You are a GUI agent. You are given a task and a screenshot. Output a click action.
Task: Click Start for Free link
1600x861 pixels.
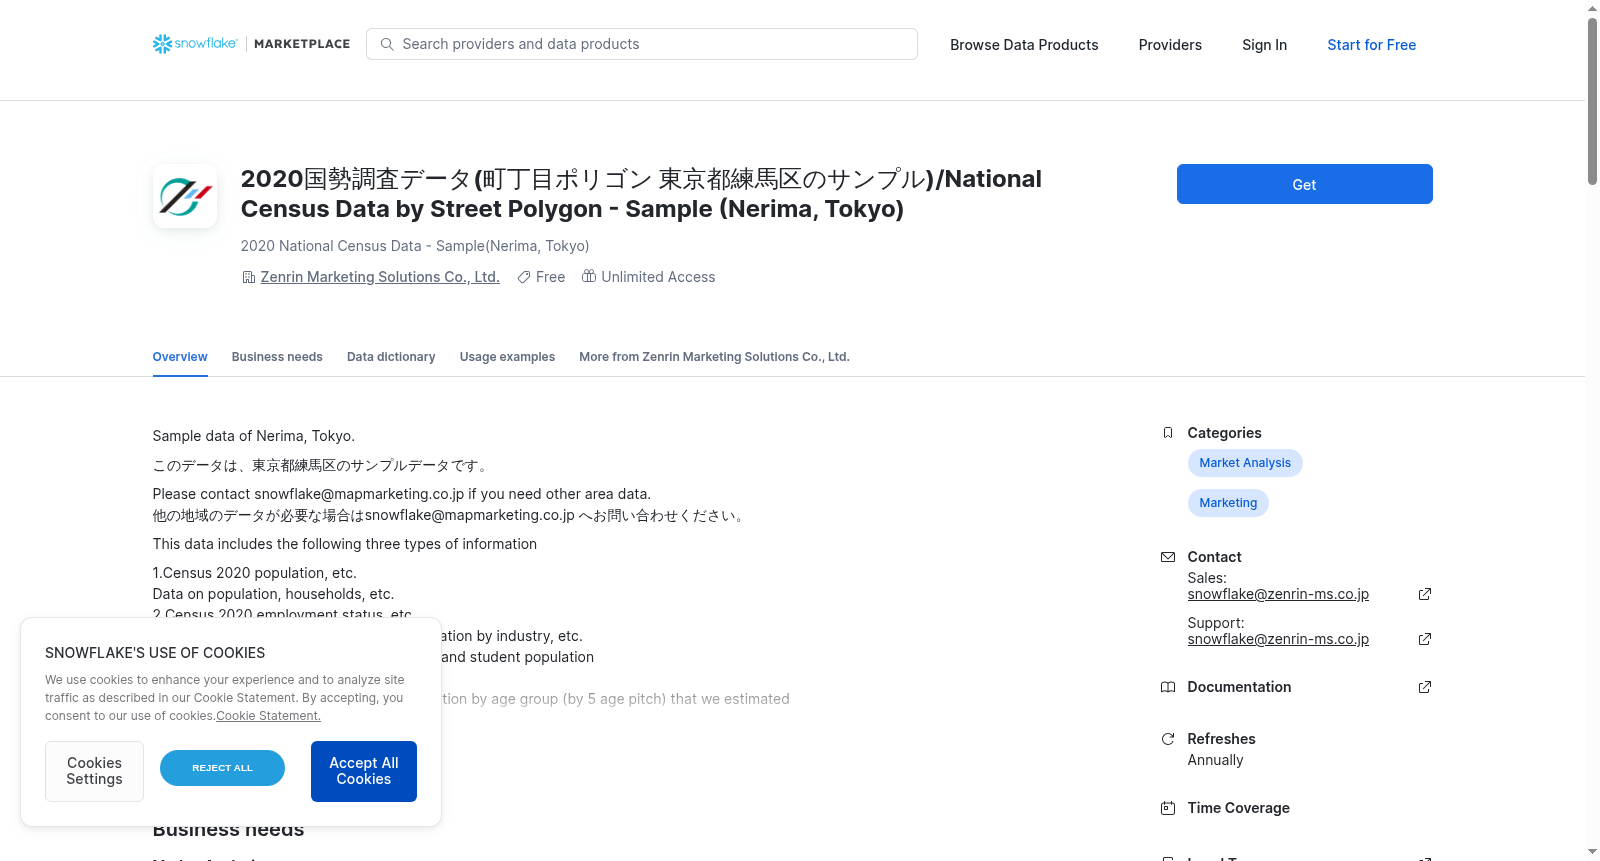(1371, 45)
